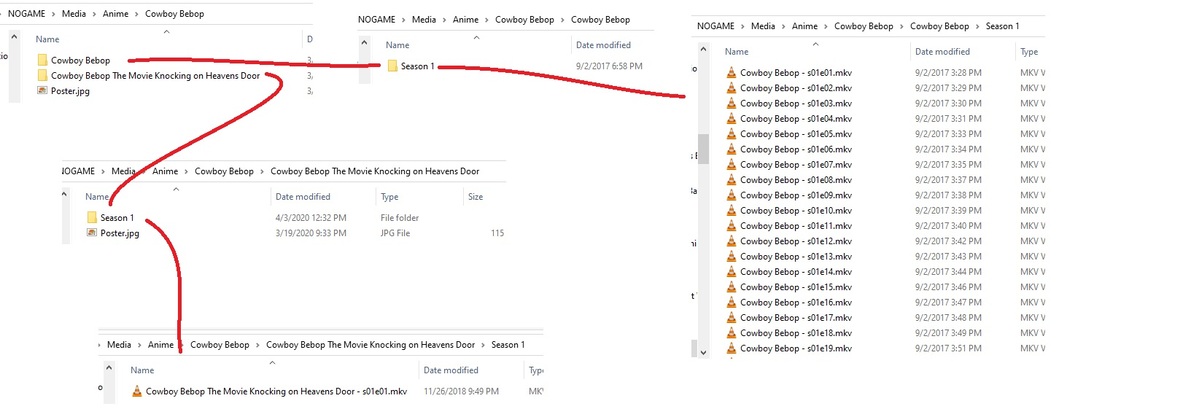
Task: Sort by Type column in the movie folder window
Action: (389, 197)
